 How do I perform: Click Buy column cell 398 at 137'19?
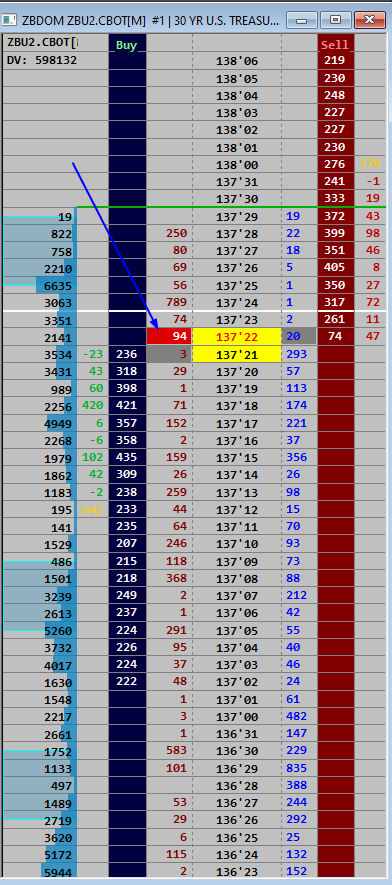coord(127,388)
